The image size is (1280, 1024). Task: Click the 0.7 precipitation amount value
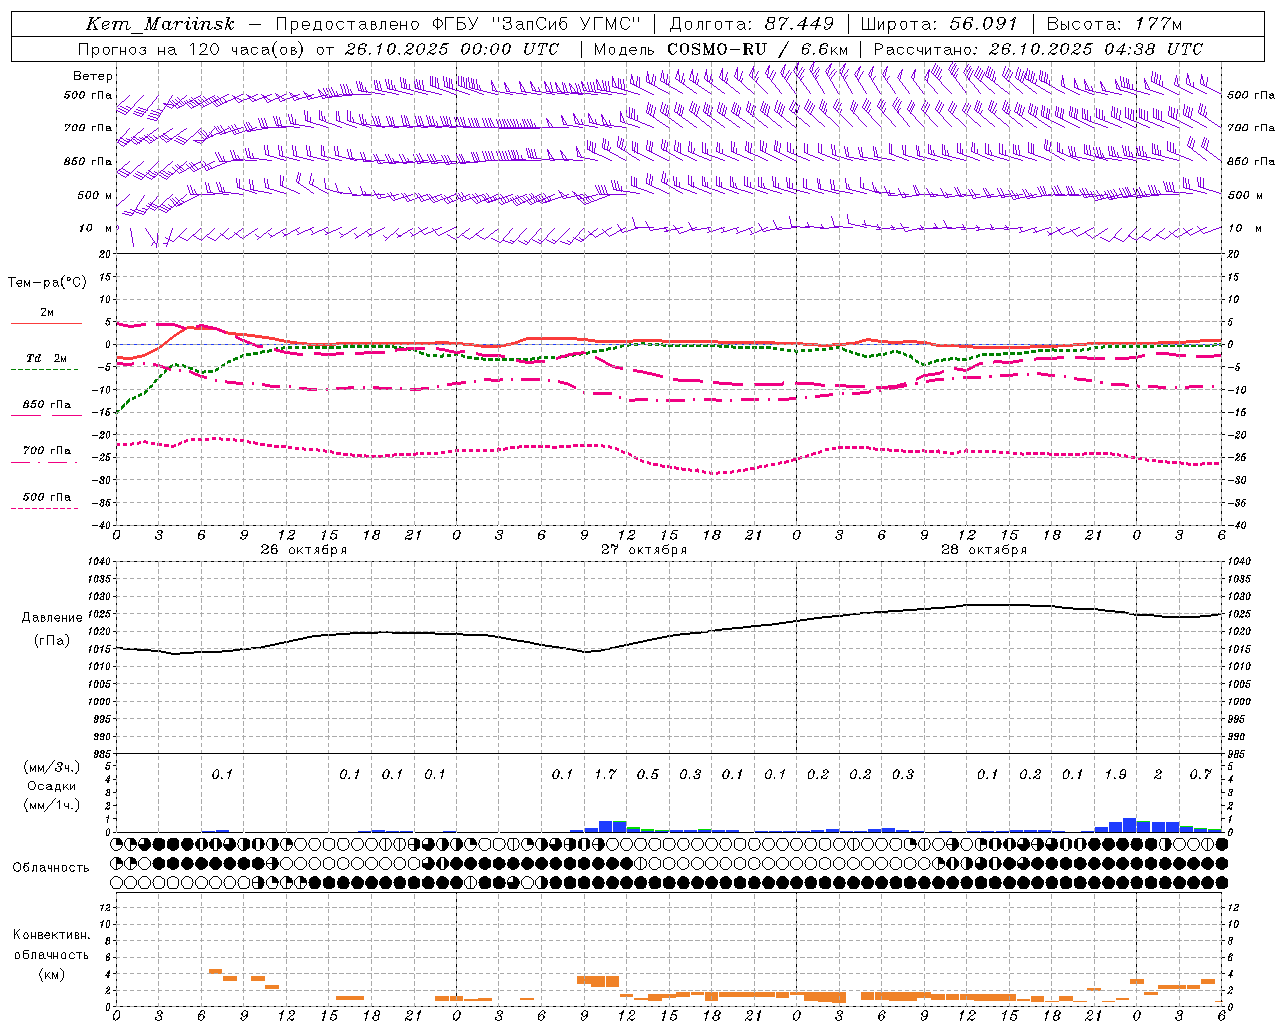point(1200,774)
